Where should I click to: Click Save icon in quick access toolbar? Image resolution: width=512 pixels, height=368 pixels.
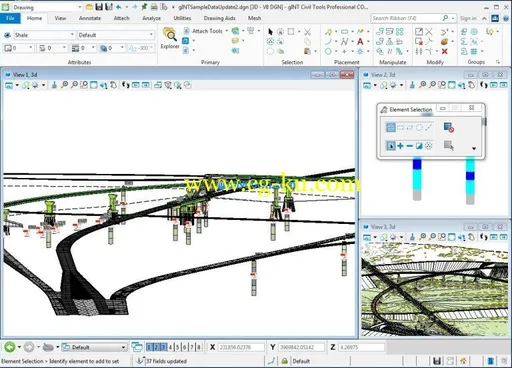99,7
